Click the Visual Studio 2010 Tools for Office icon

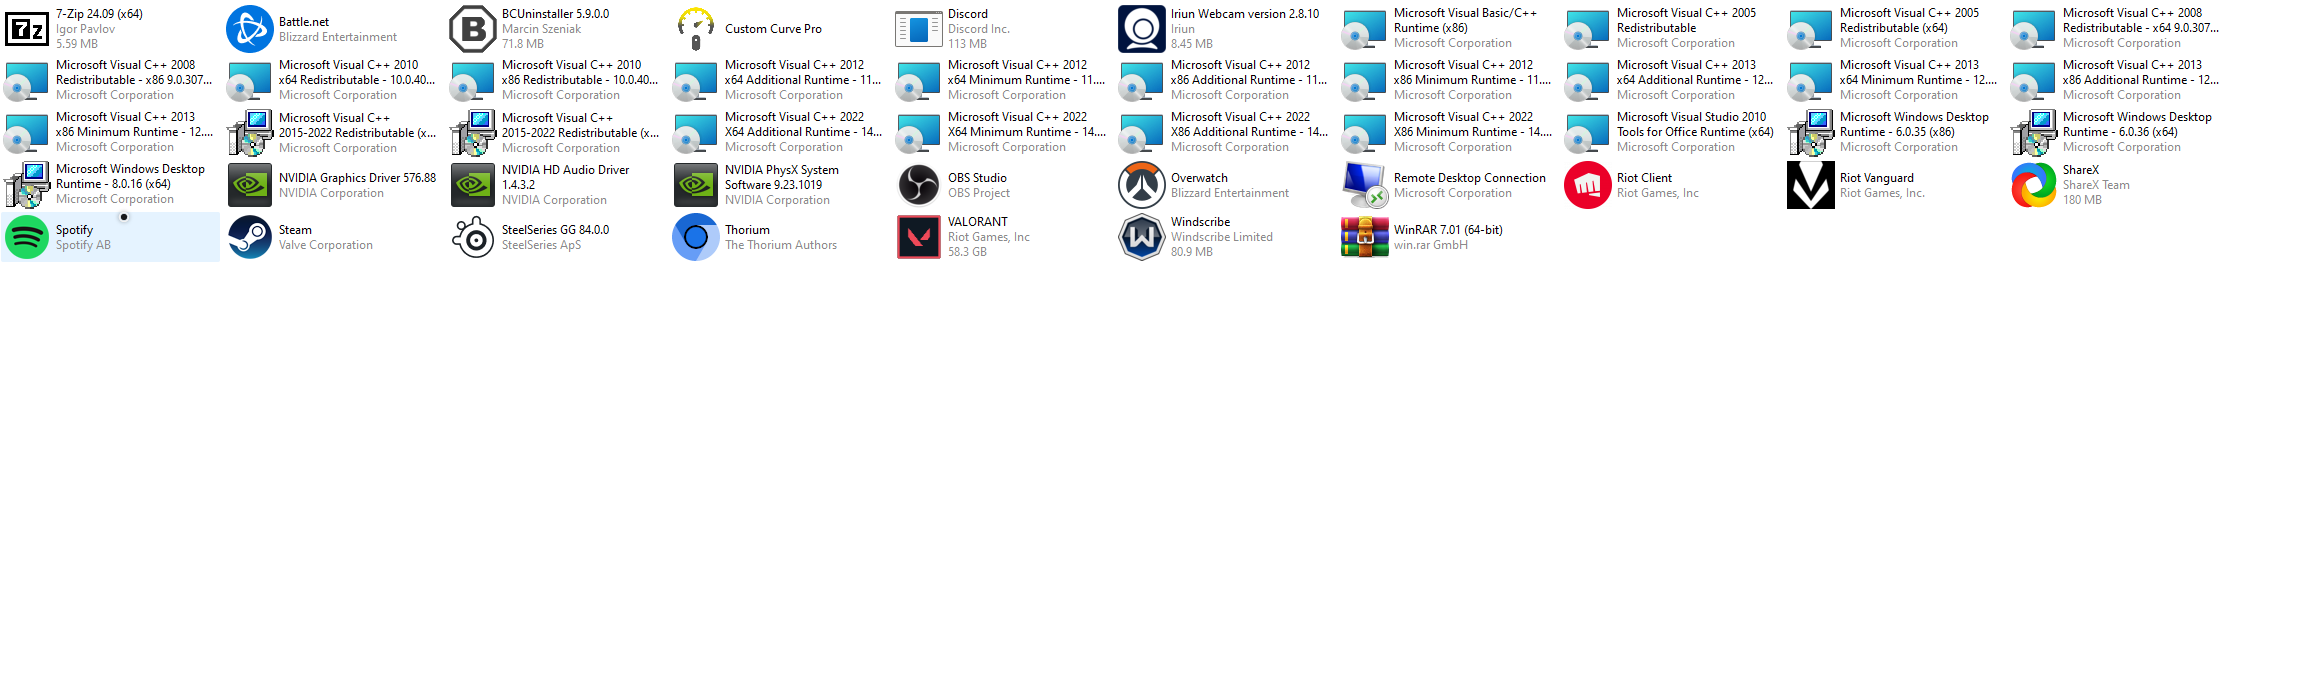[1588, 133]
